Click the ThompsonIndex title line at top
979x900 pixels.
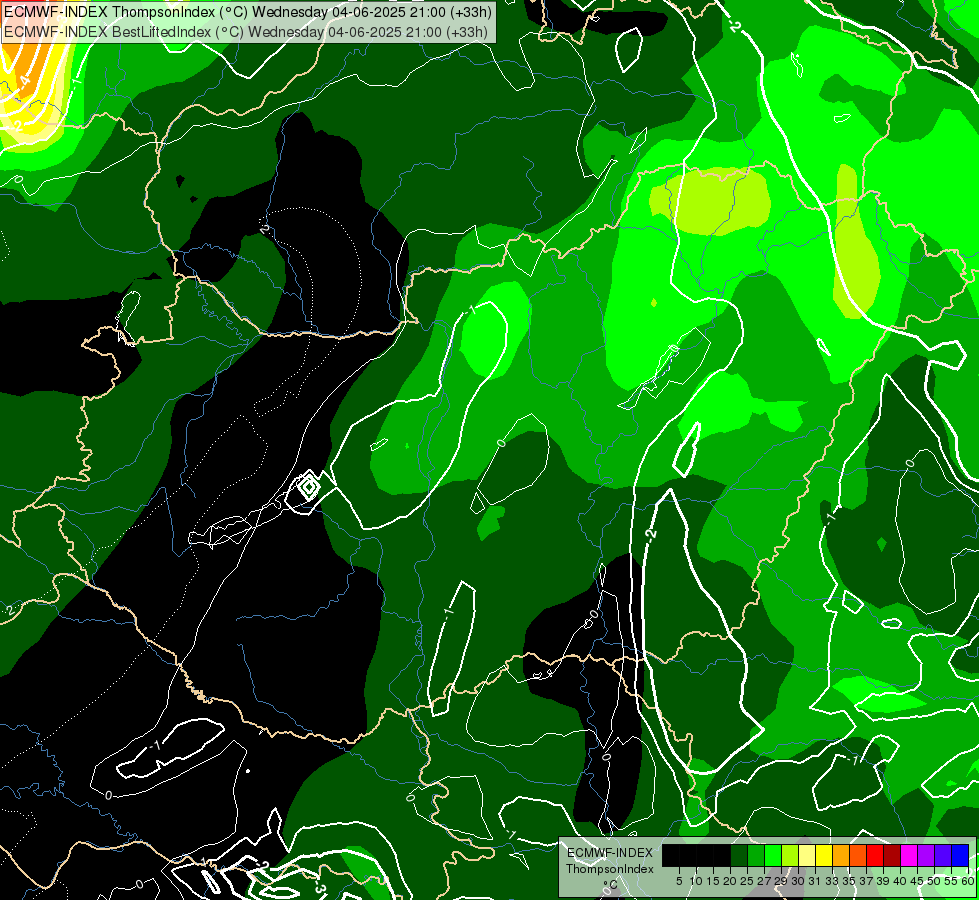[x=247, y=11]
